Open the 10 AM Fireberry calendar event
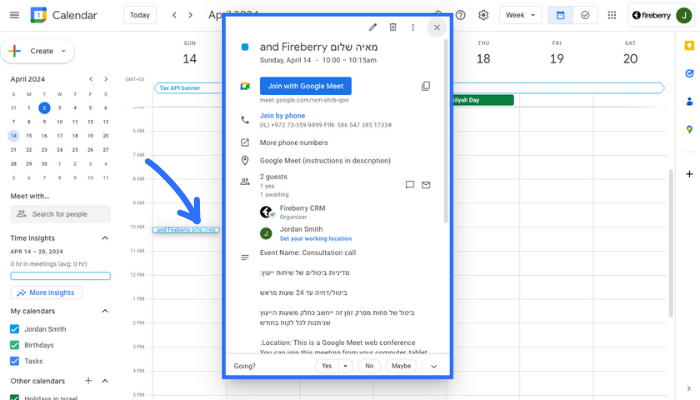700x400 pixels. tap(186, 230)
